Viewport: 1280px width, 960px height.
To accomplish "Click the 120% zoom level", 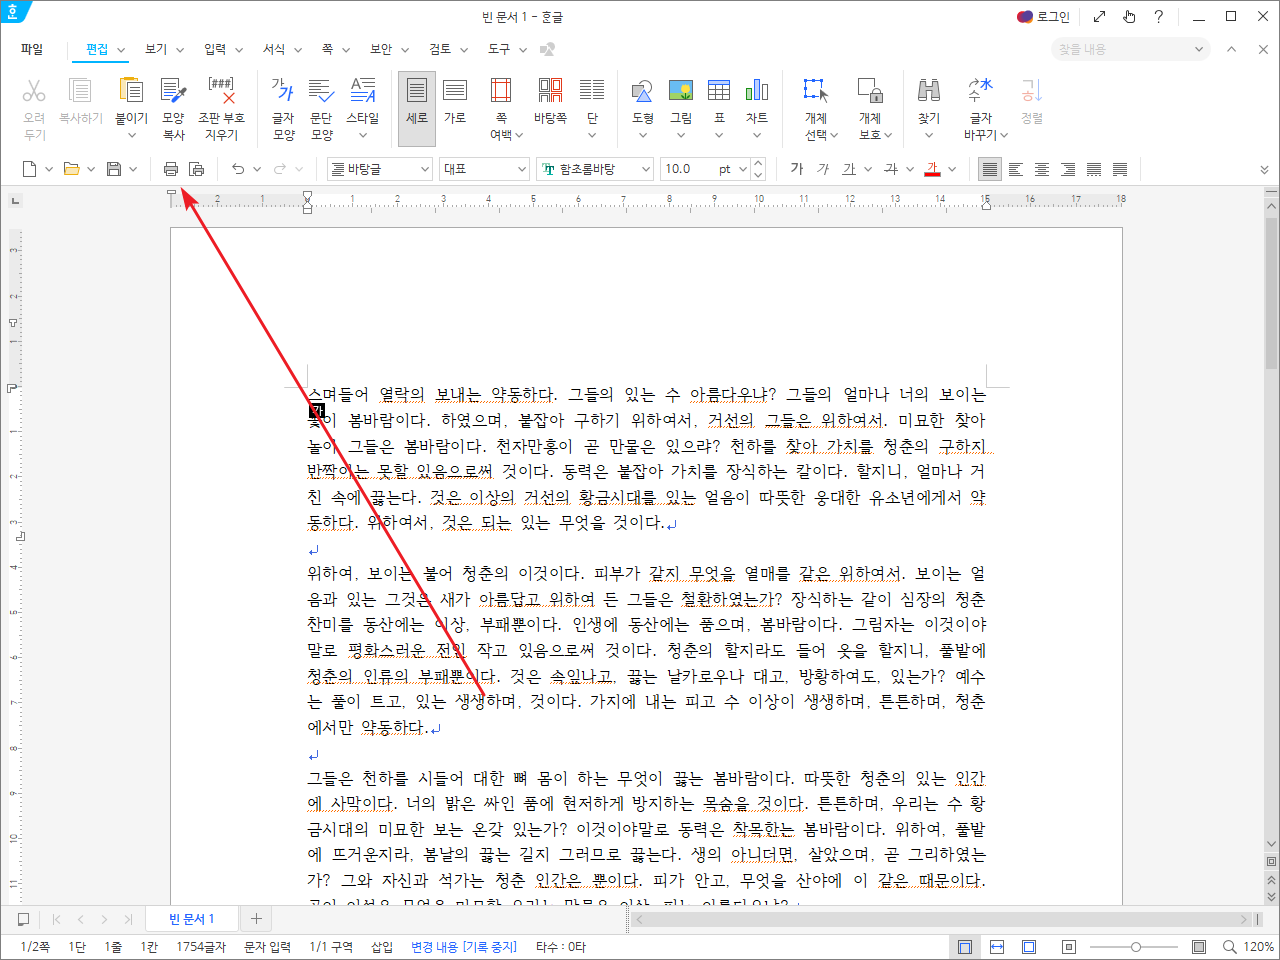I will (1259, 947).
